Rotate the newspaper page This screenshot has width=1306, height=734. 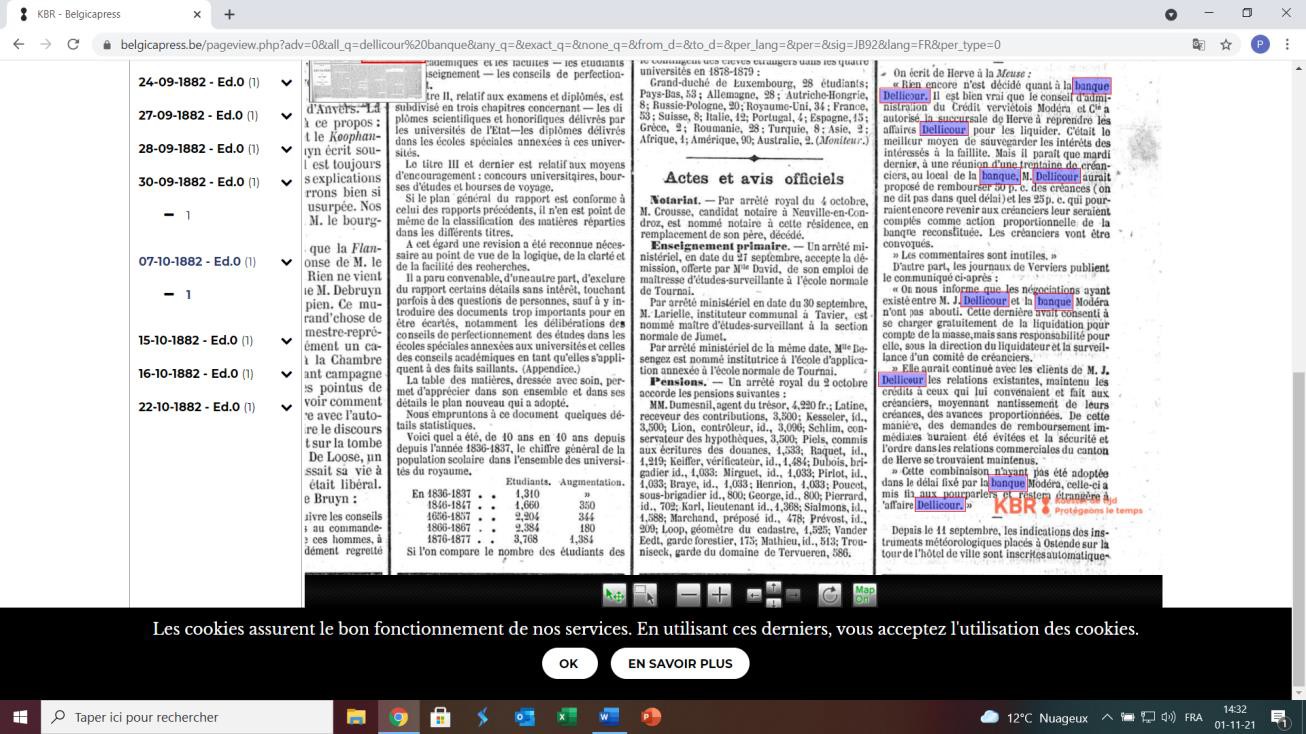829,595
